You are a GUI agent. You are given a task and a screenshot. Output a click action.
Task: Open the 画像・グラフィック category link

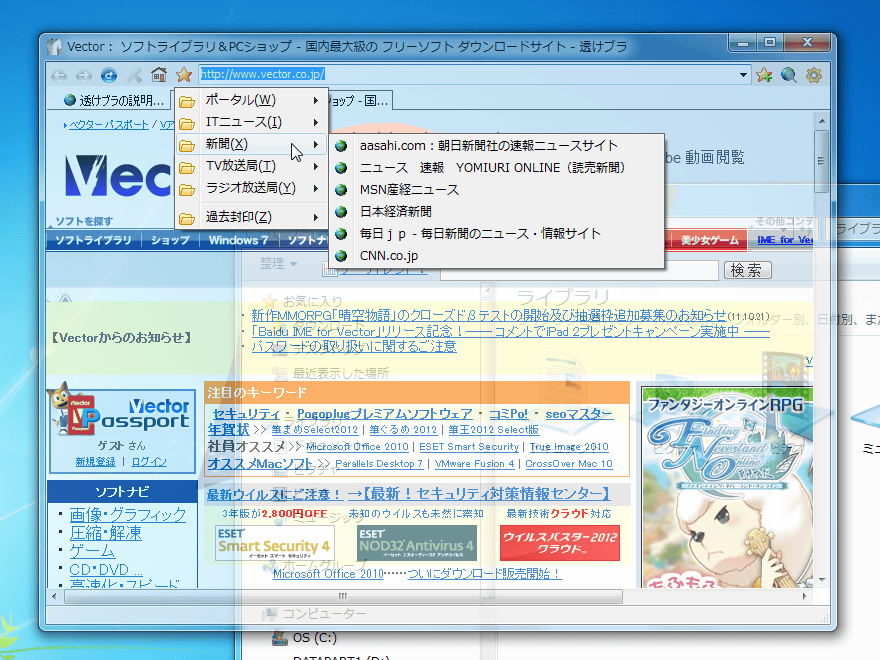point(128,514)
